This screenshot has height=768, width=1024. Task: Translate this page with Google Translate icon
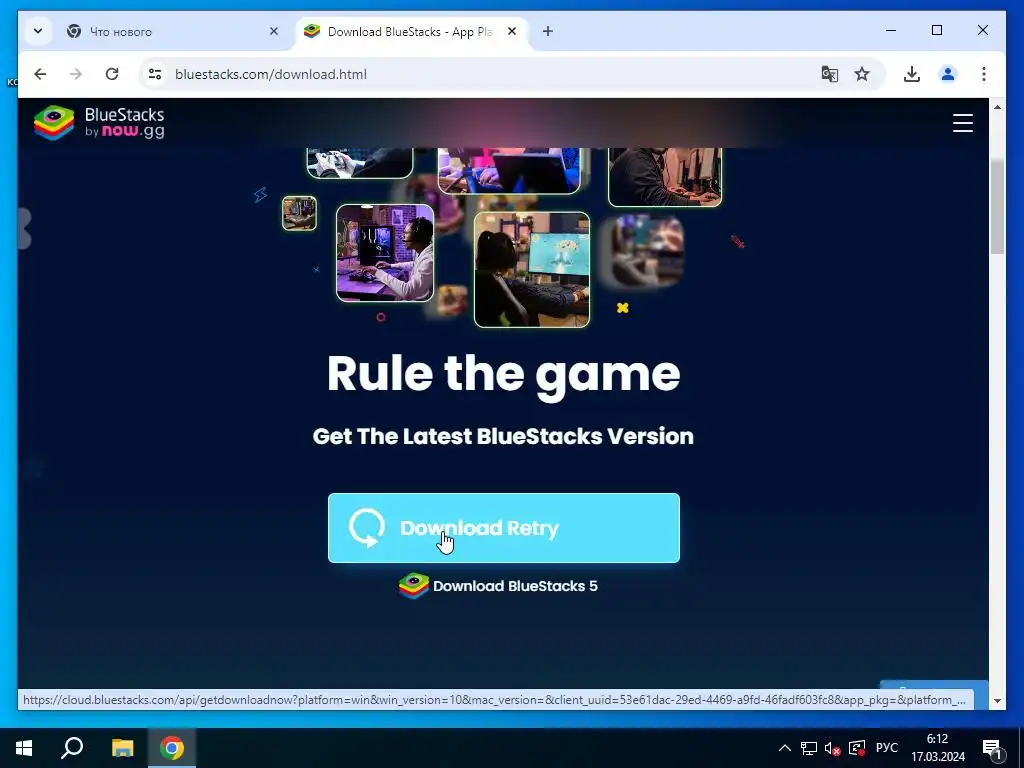(x=829, y=74)
